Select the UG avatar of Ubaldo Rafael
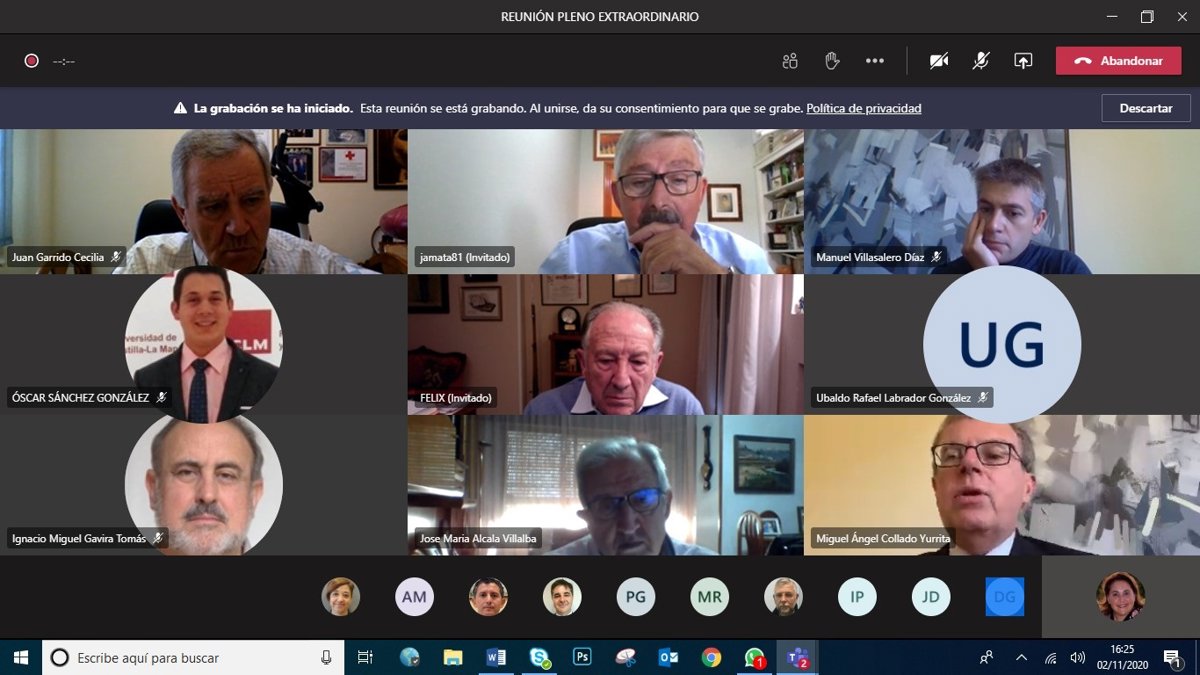The image size is (1200, 675). point(1001,344)
